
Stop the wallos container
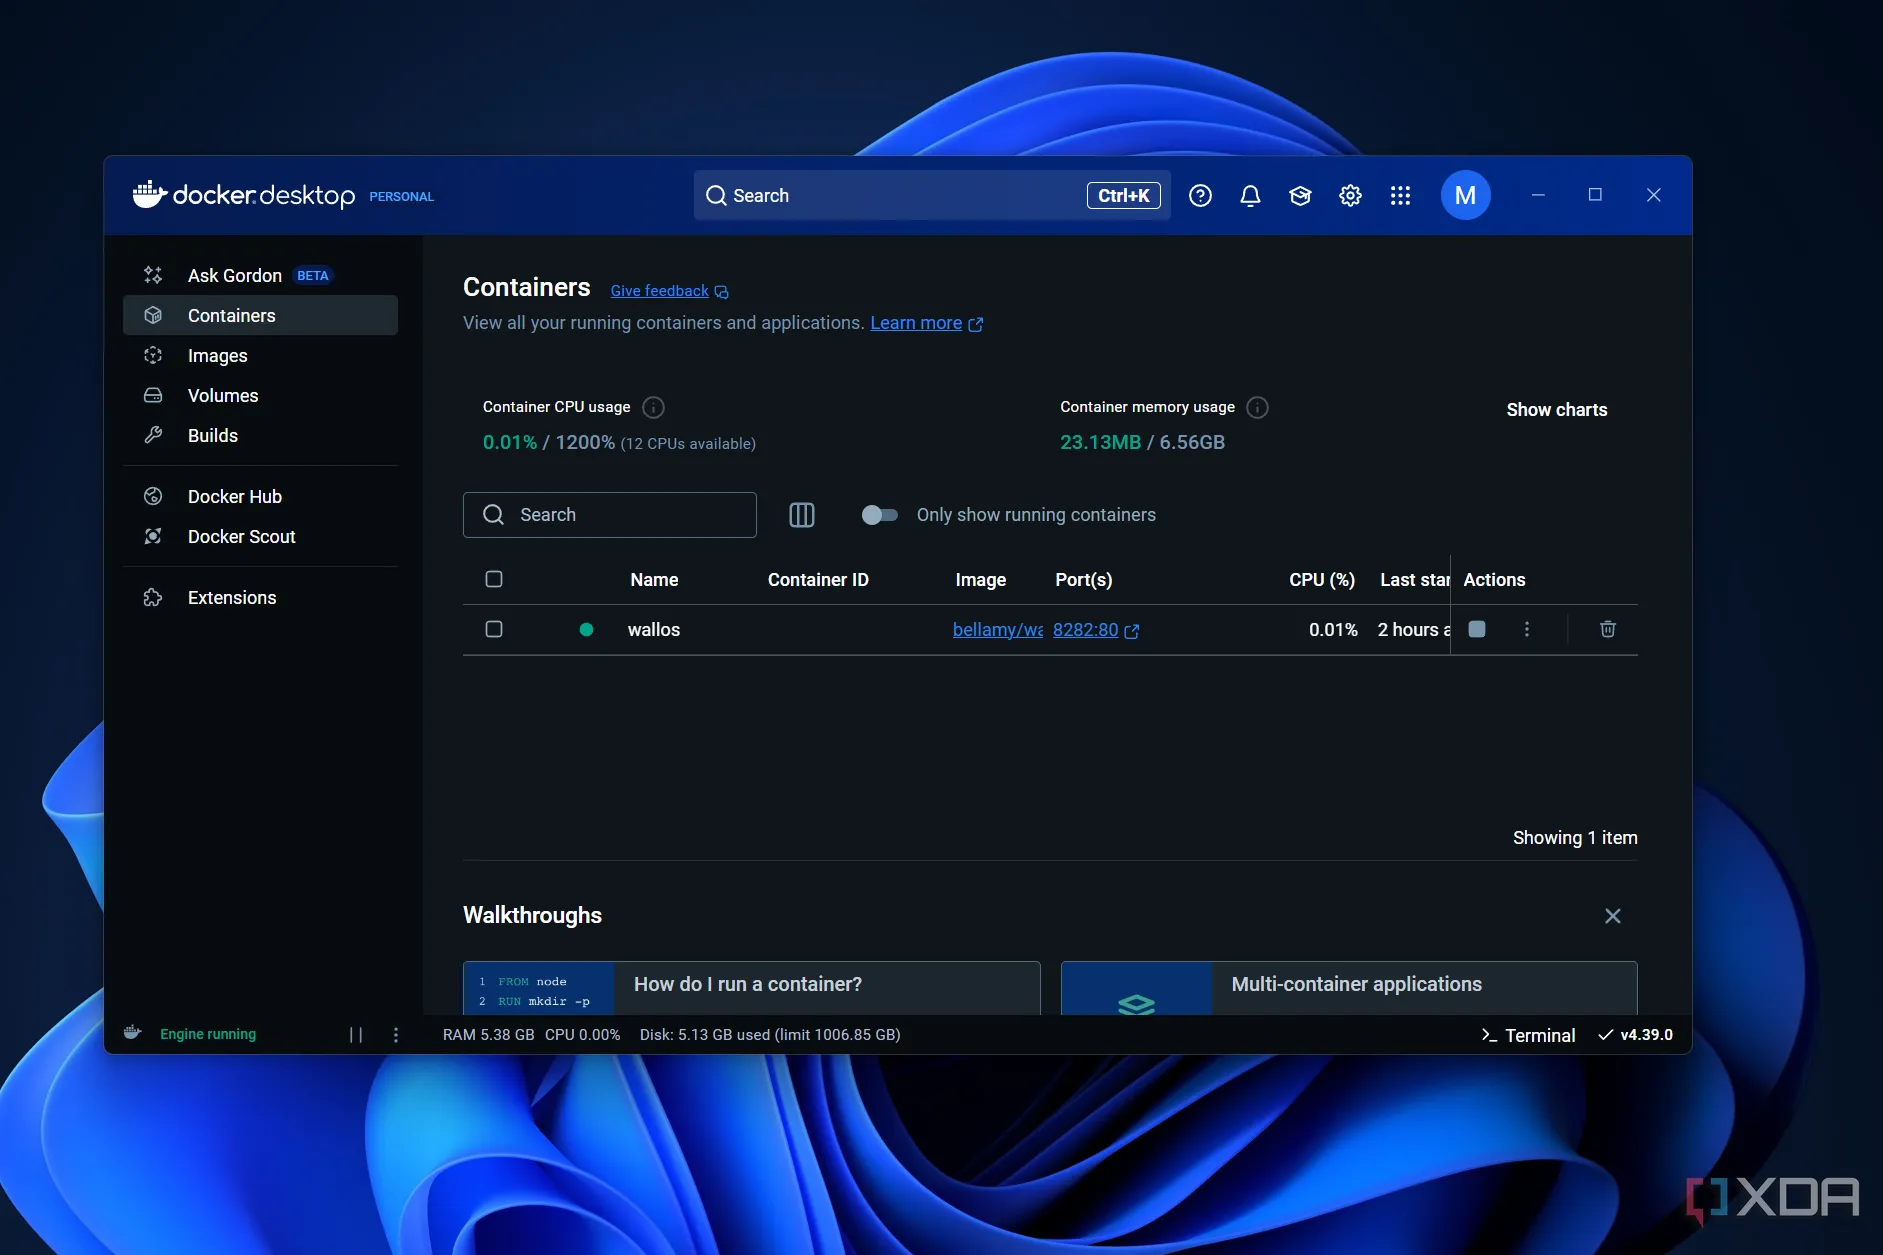1477,629
